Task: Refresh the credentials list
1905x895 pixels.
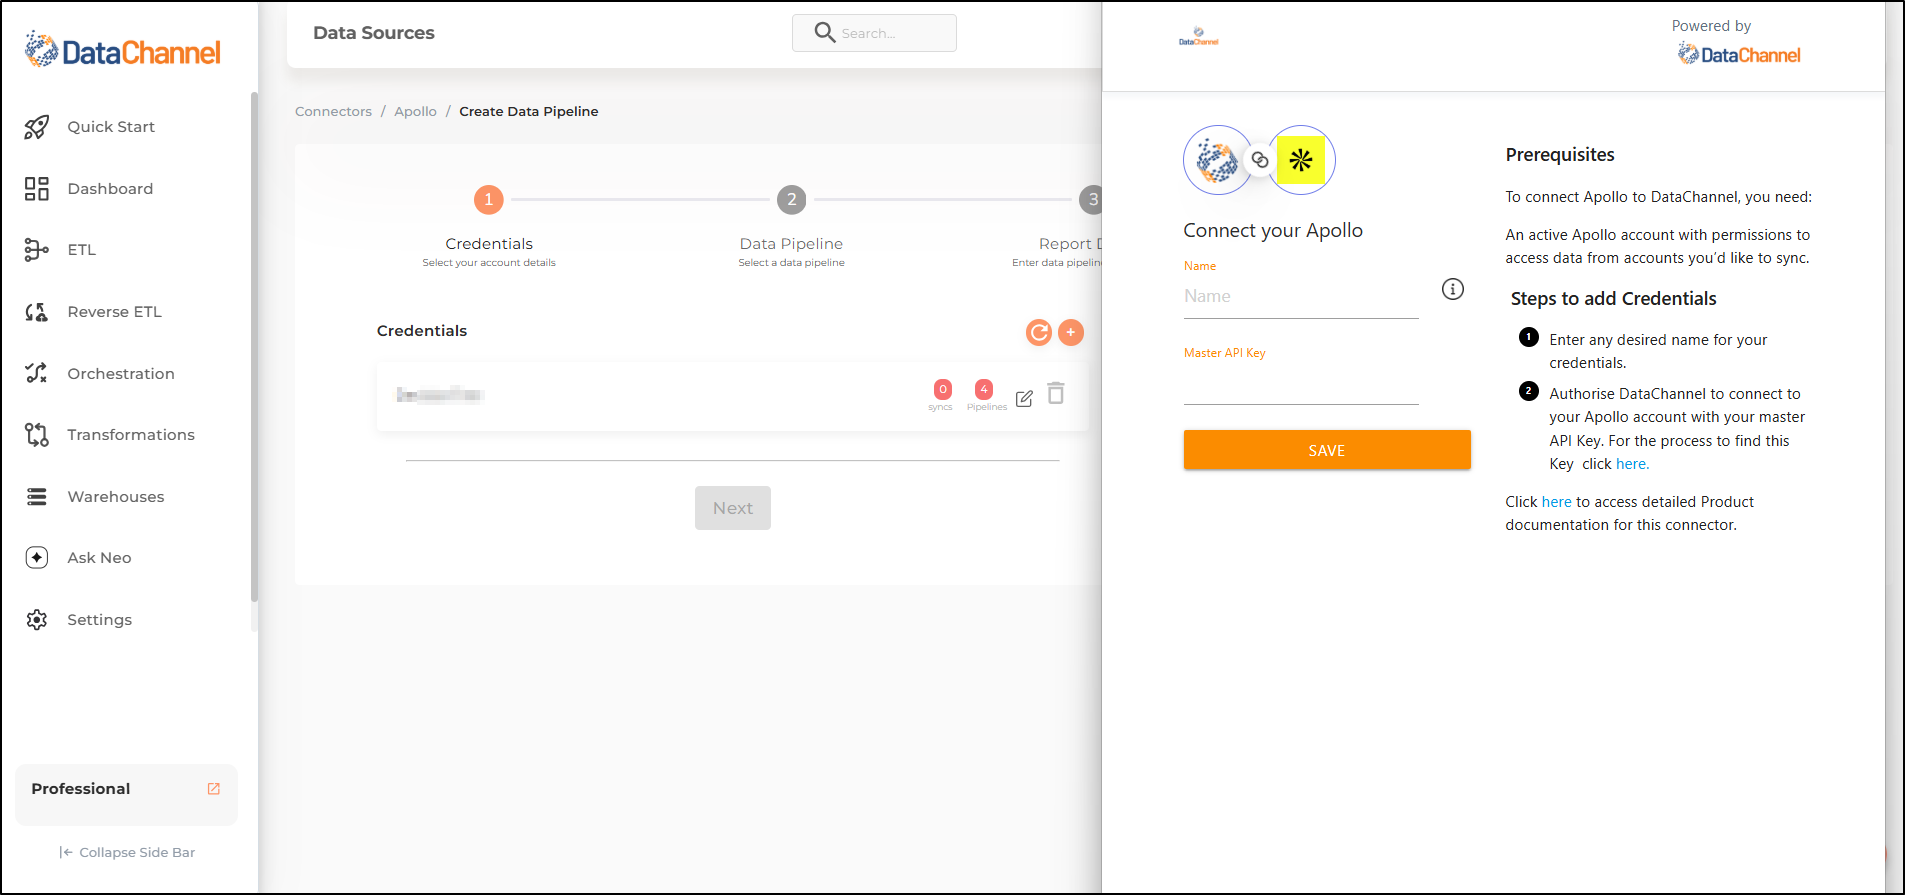Action: pyautogui.click(x=1039, y=332)
